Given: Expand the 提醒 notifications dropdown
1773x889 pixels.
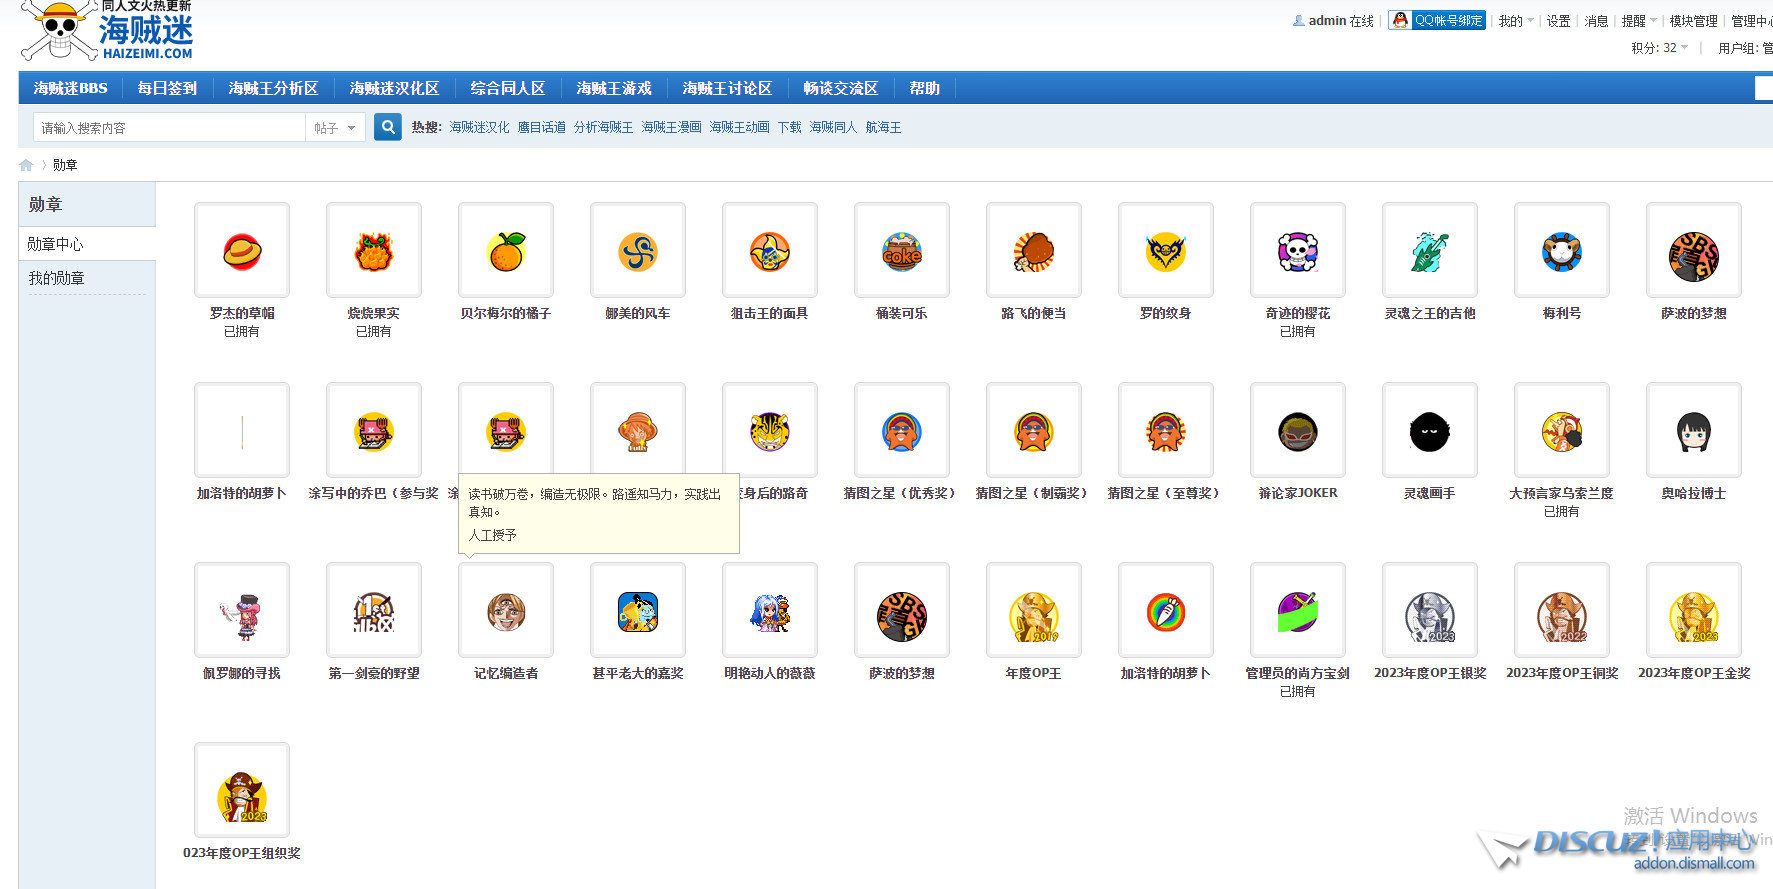Looking at the screenshot, I should pos(1639,21).
